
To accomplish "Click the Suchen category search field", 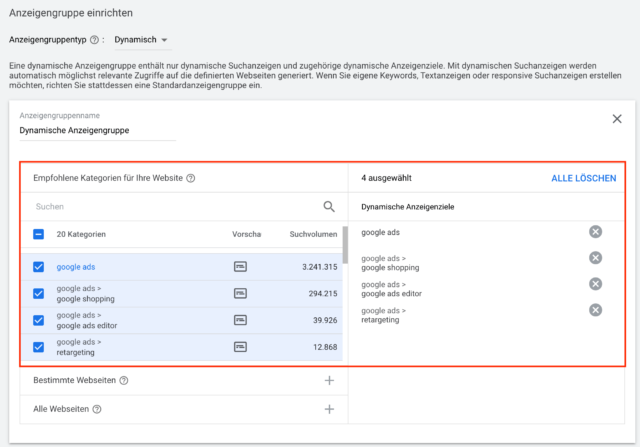I will click(x=176, y=207).
